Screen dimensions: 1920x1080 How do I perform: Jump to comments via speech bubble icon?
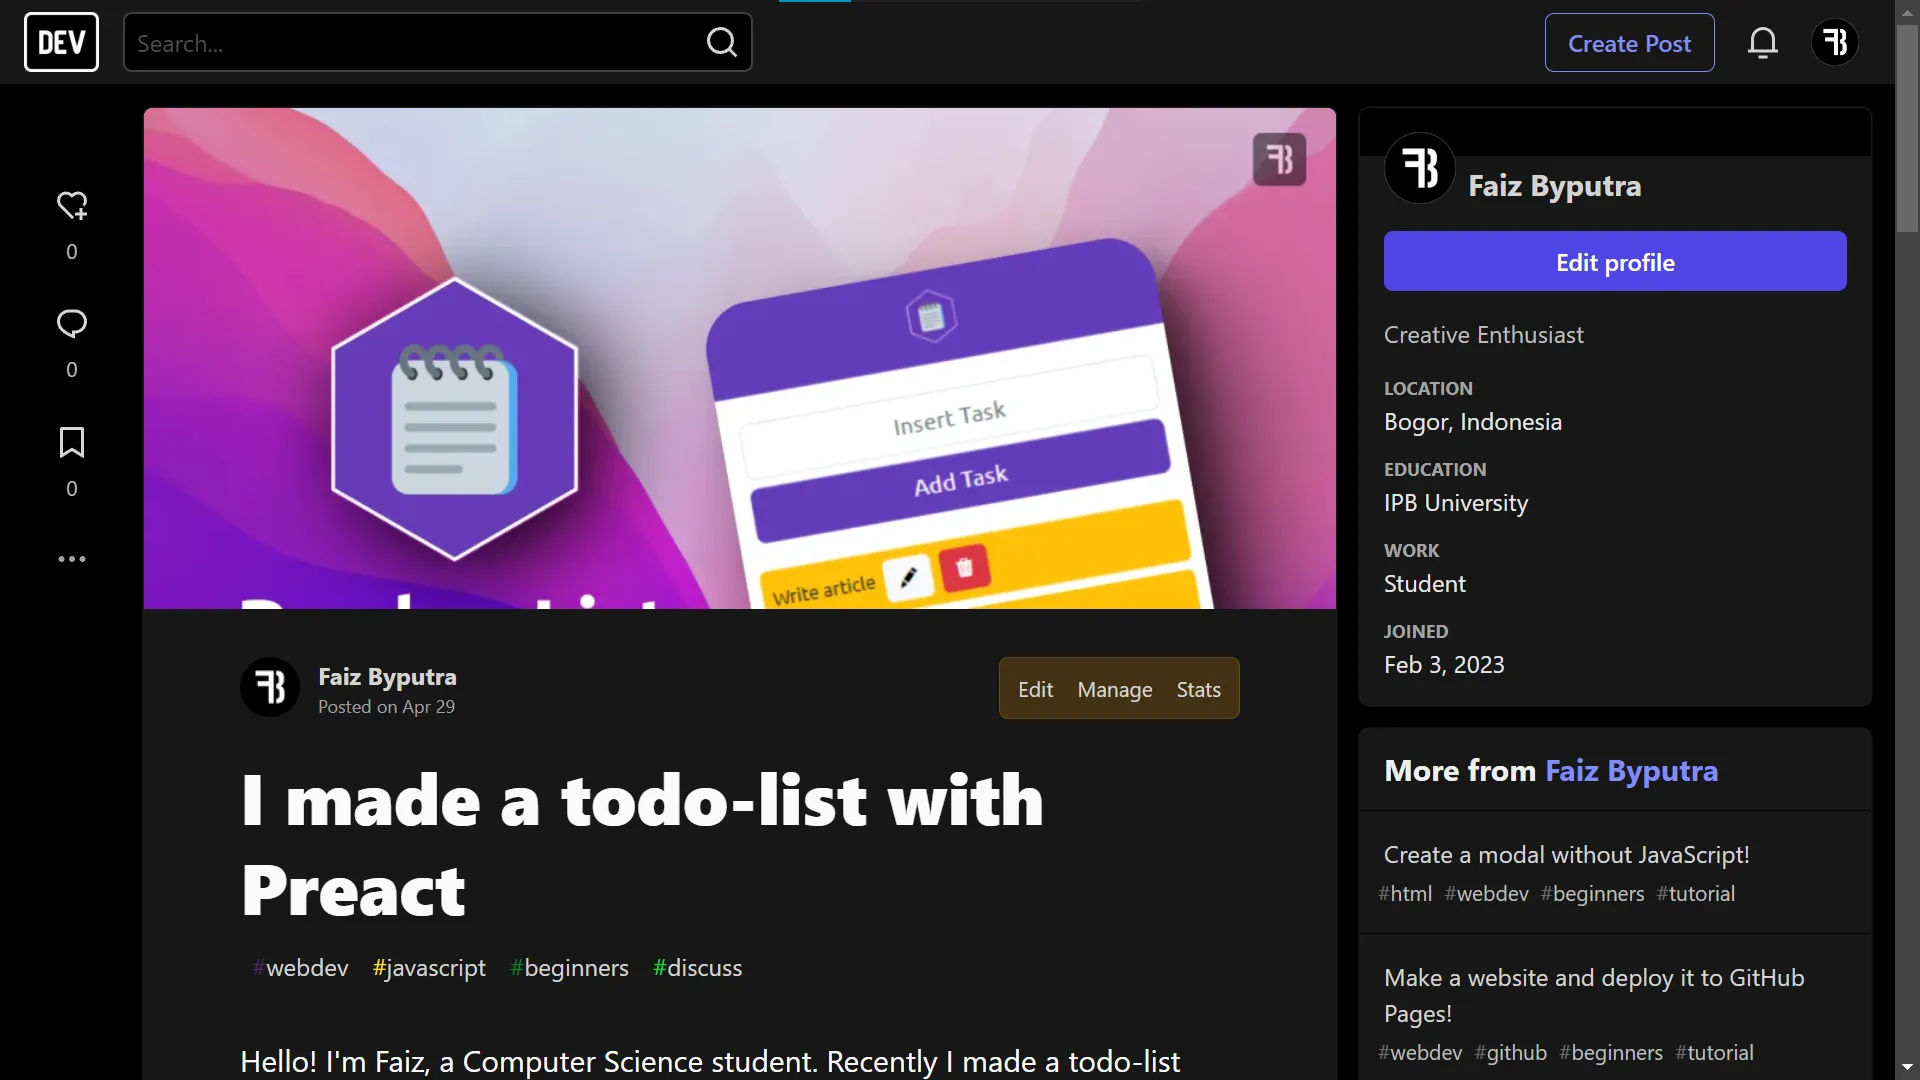(x=72, y=323)
